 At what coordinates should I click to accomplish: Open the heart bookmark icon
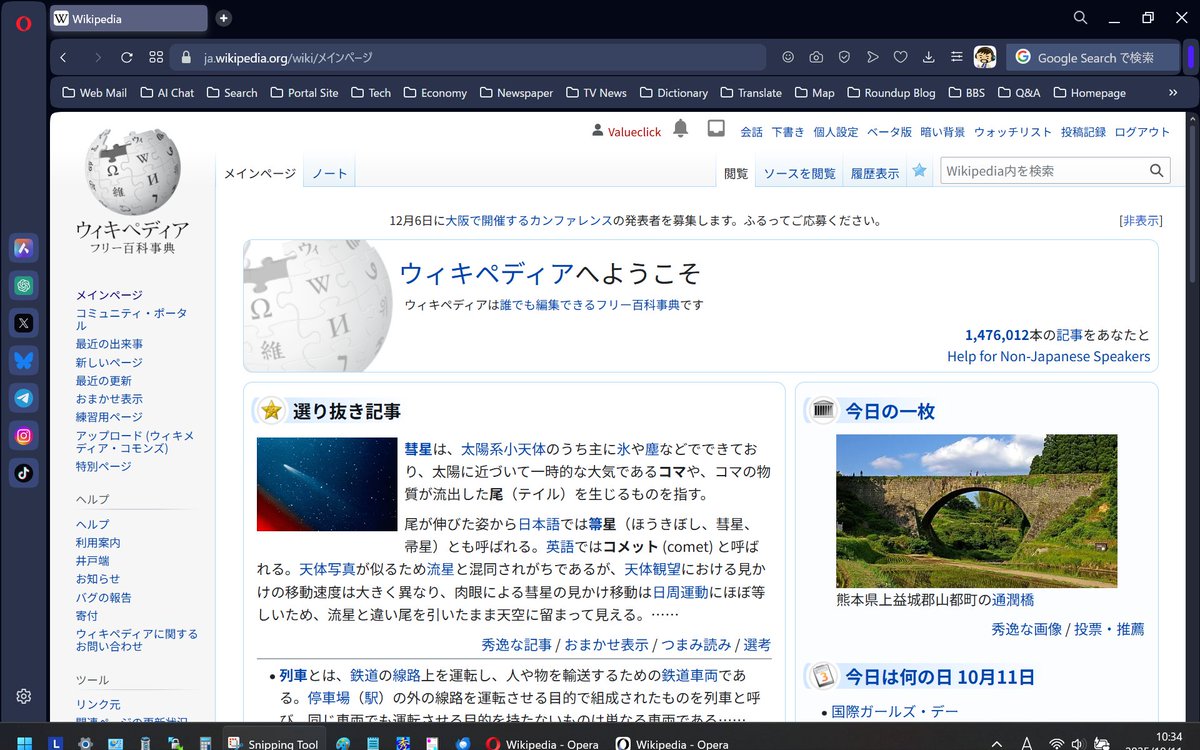coord(900,57)
